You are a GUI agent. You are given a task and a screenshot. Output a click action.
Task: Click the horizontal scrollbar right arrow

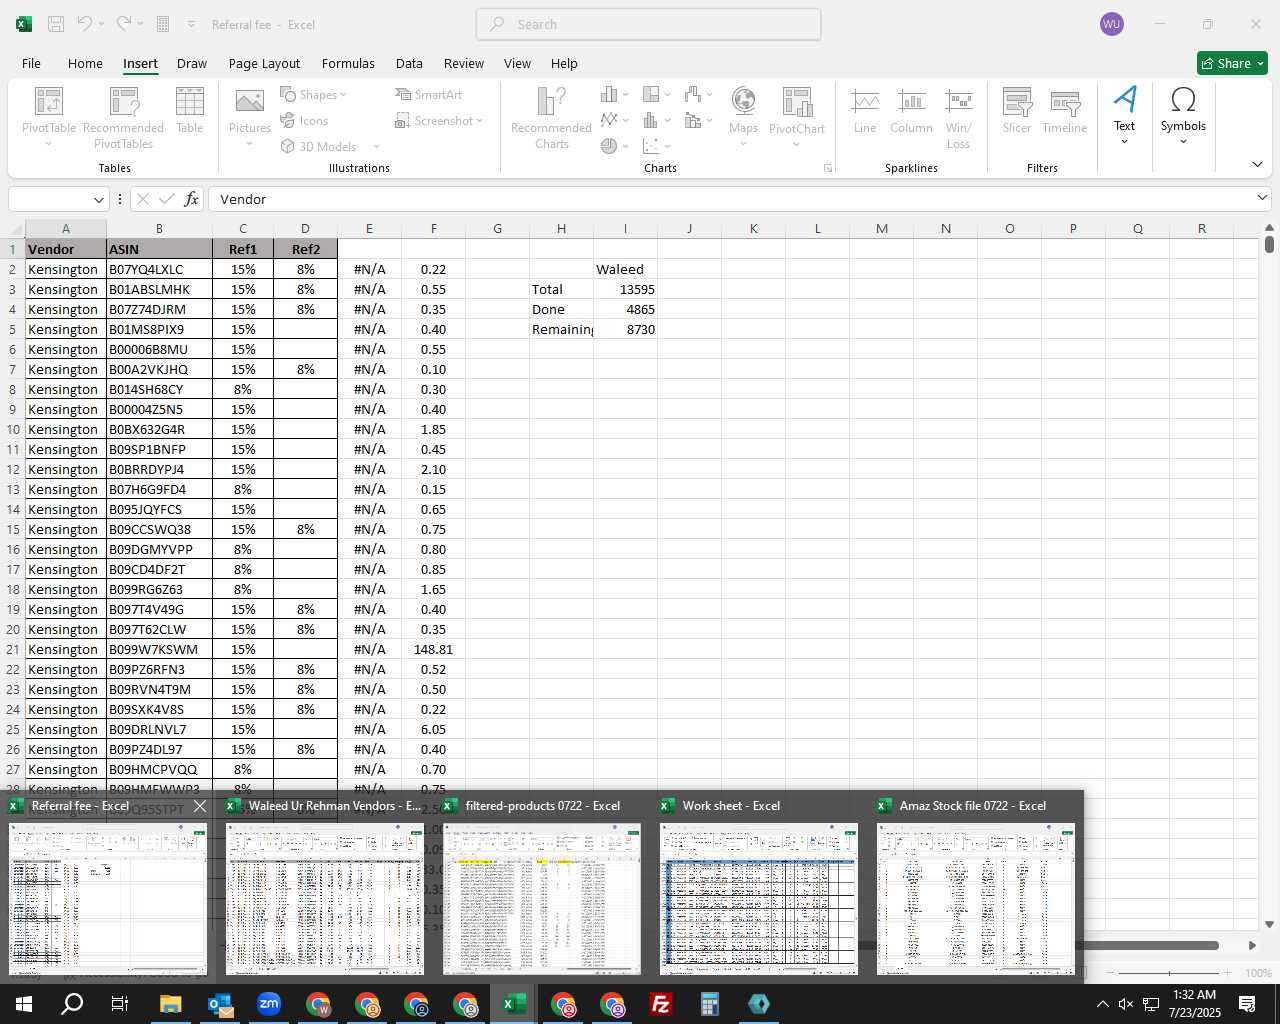[1251, 945]
